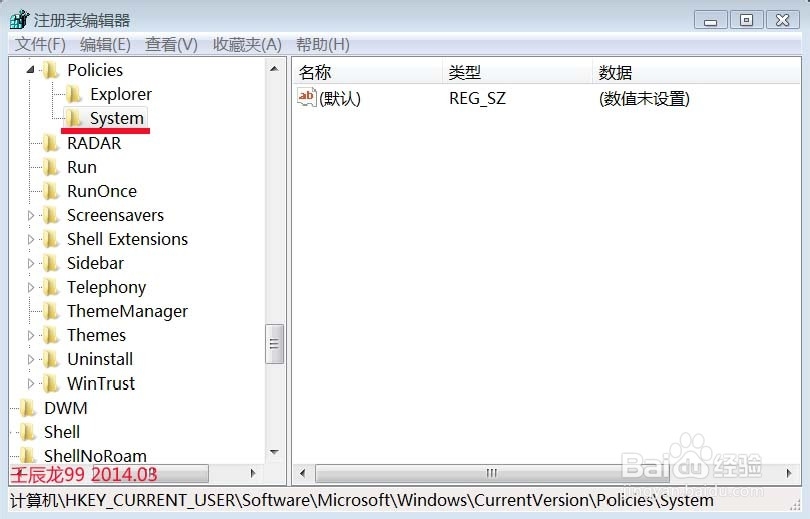810x519 pixels.
Task: Click the value pane scroll left arrow
Action: click(x=303, y=473)
